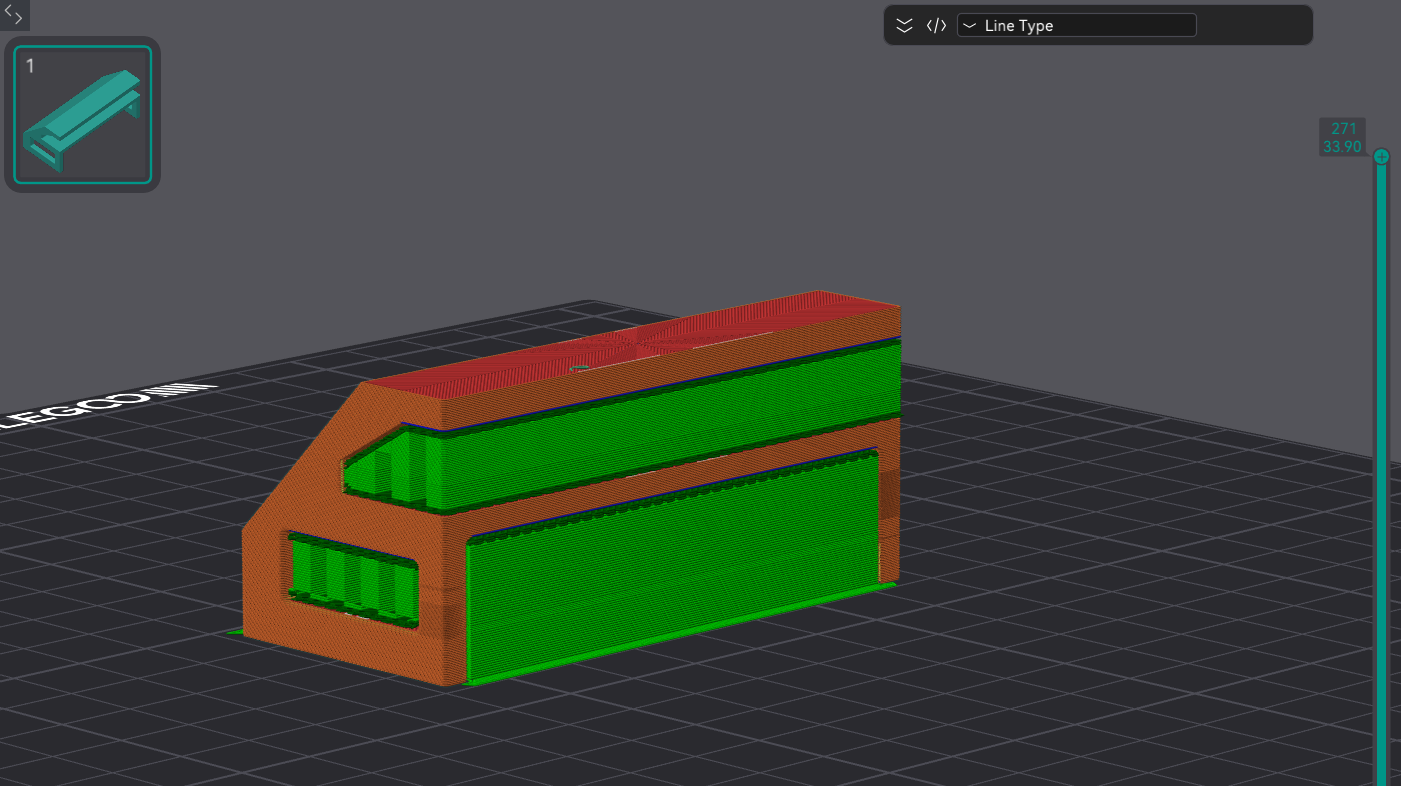1401x786 pixels.
Task: Click the layer slider top handle
Action: pyautogui.click(x=1381, y=156)
